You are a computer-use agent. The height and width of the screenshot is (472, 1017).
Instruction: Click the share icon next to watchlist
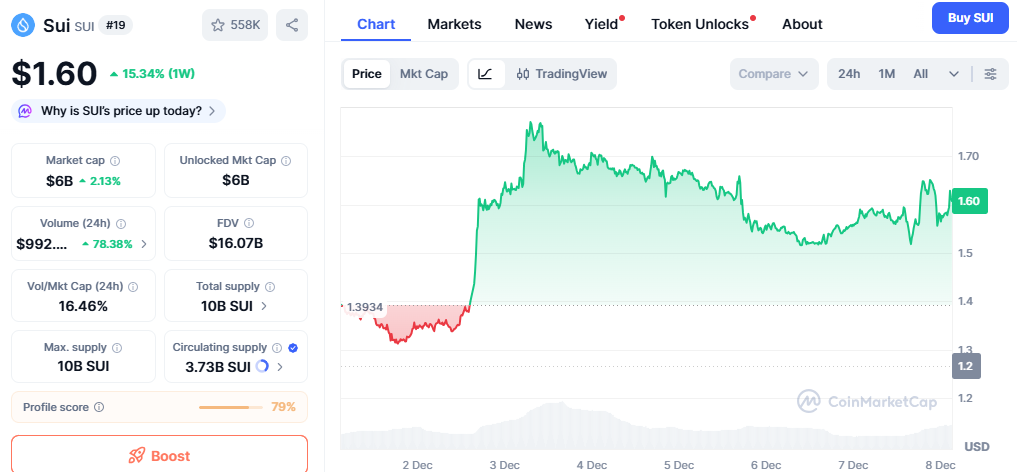[292, 25]
